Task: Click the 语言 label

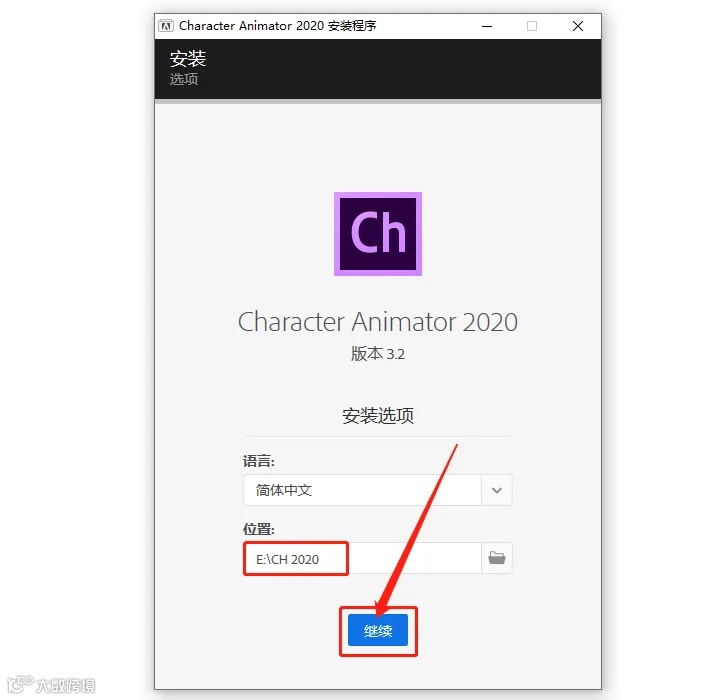Action: [259, 460]
